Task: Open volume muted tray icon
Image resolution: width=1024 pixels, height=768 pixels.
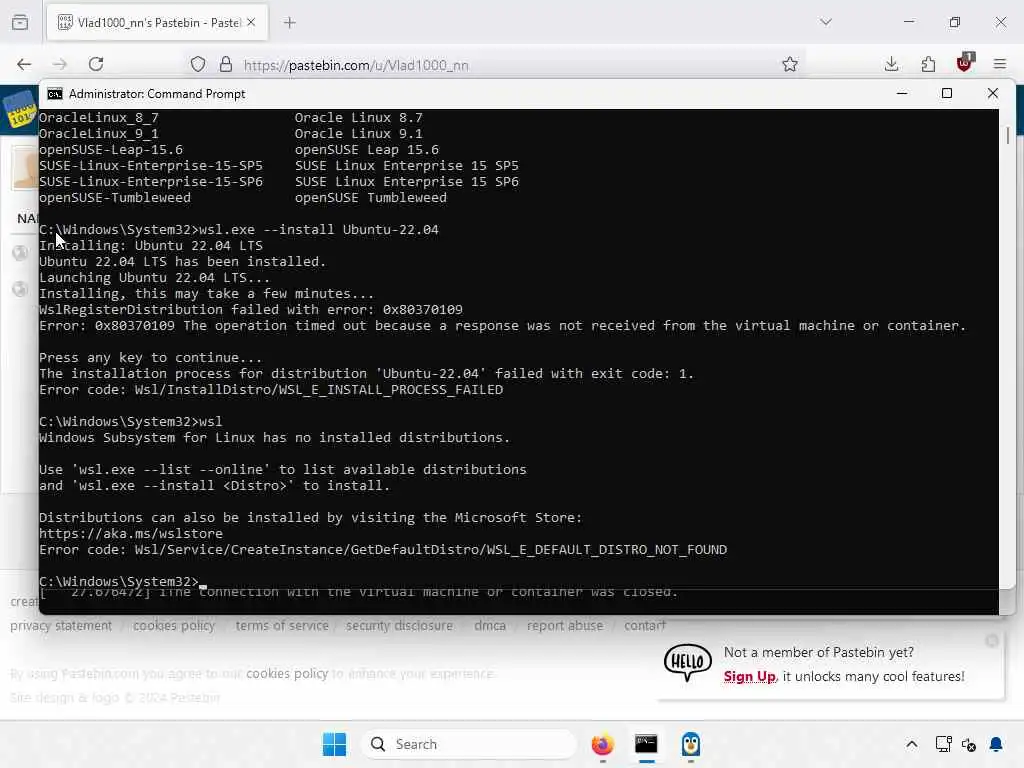Action: click(x=968, y=744)
